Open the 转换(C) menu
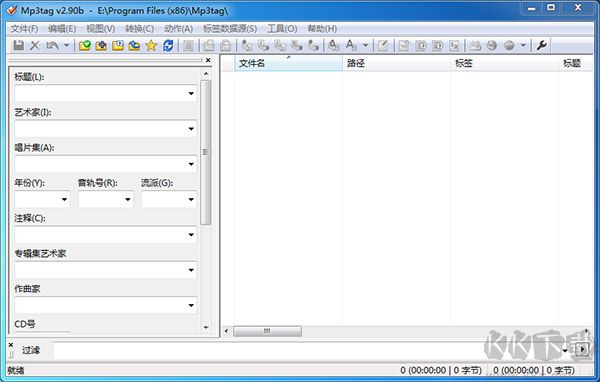Image resolution: width=600 pixels, height=382 pixels. tap(139, 29)
